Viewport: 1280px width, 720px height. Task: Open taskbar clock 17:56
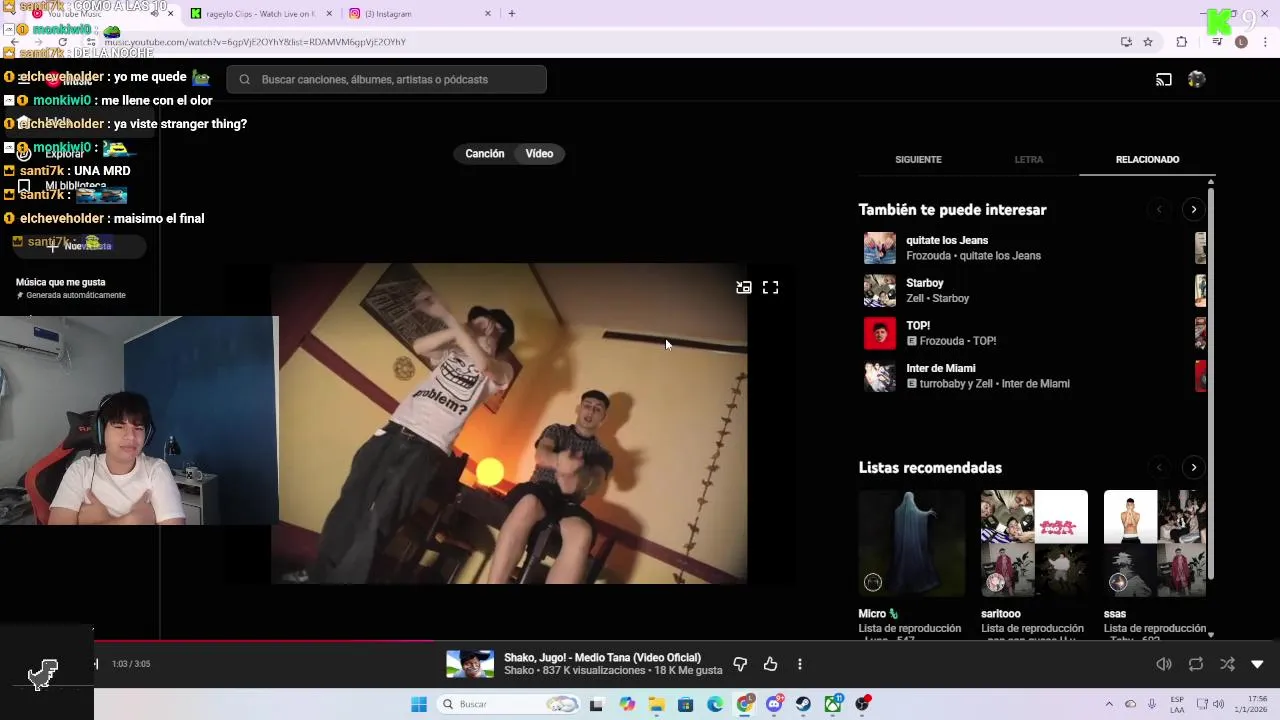1244,704
